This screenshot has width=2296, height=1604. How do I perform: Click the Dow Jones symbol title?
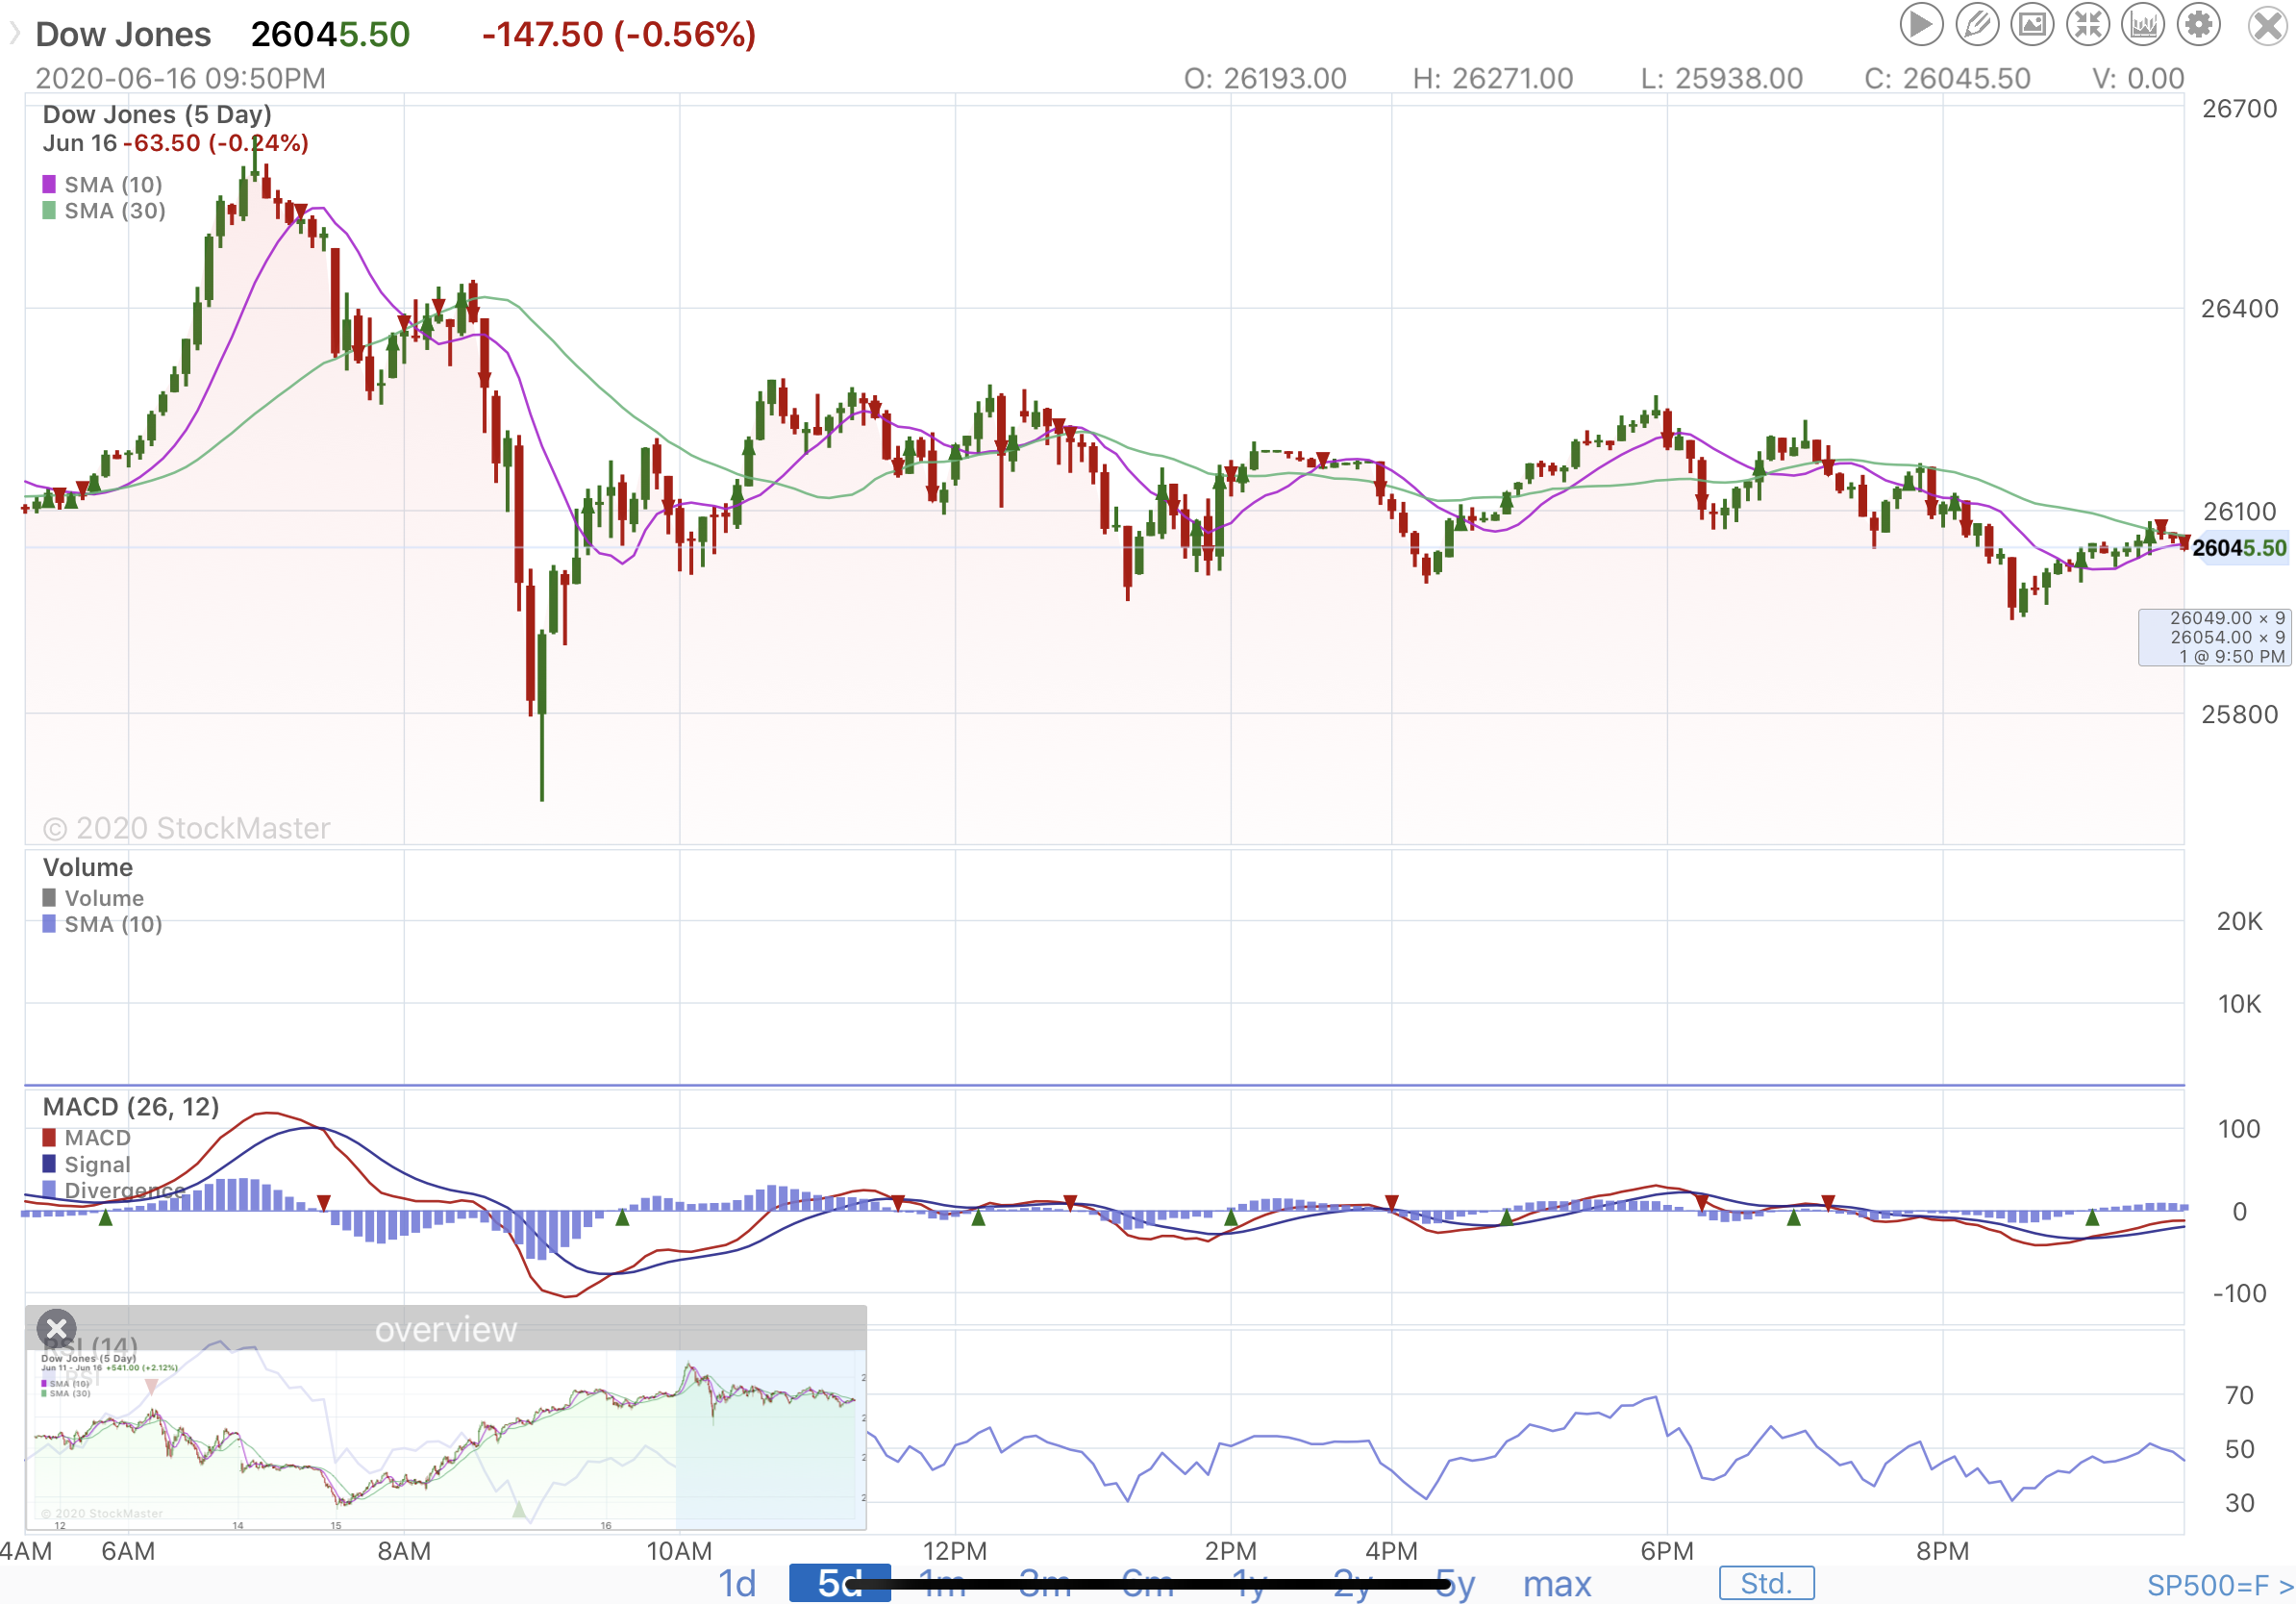[123, 34]
